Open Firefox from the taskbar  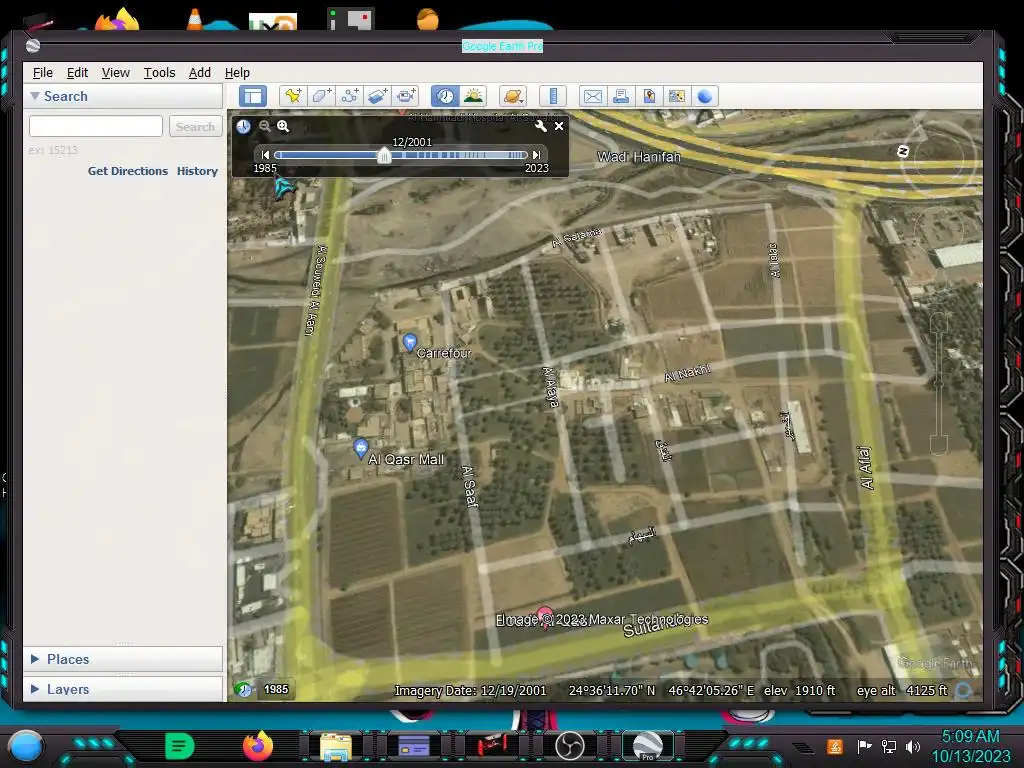coord(258,746)
